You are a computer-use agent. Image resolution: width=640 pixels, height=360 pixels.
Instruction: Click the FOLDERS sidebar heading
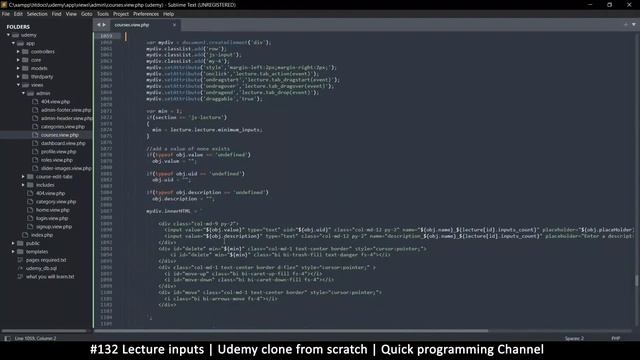click(18, 27)
